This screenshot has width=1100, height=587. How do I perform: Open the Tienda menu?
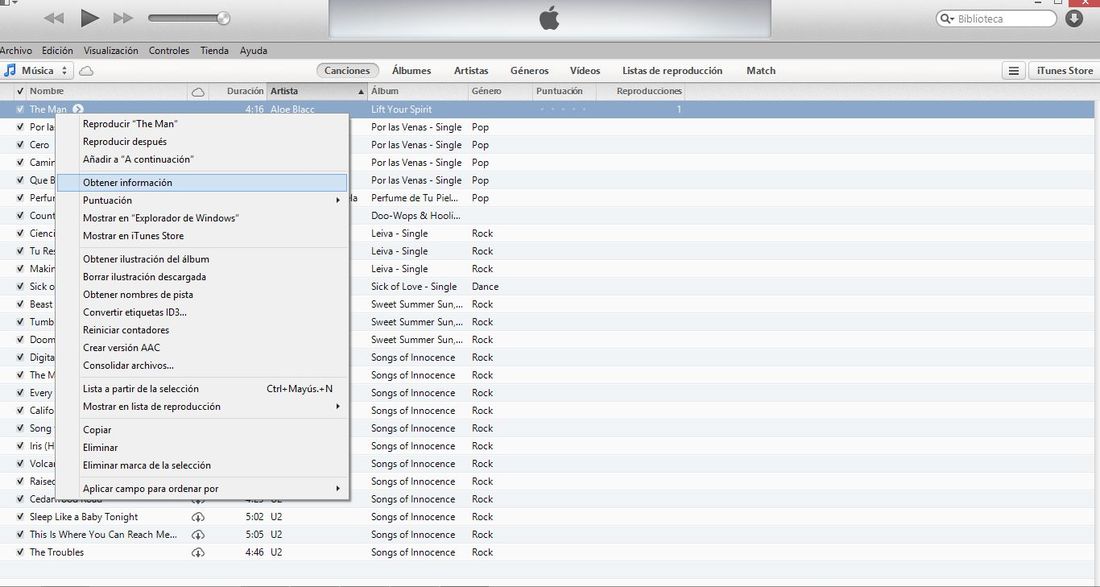(x=215, y=50)
